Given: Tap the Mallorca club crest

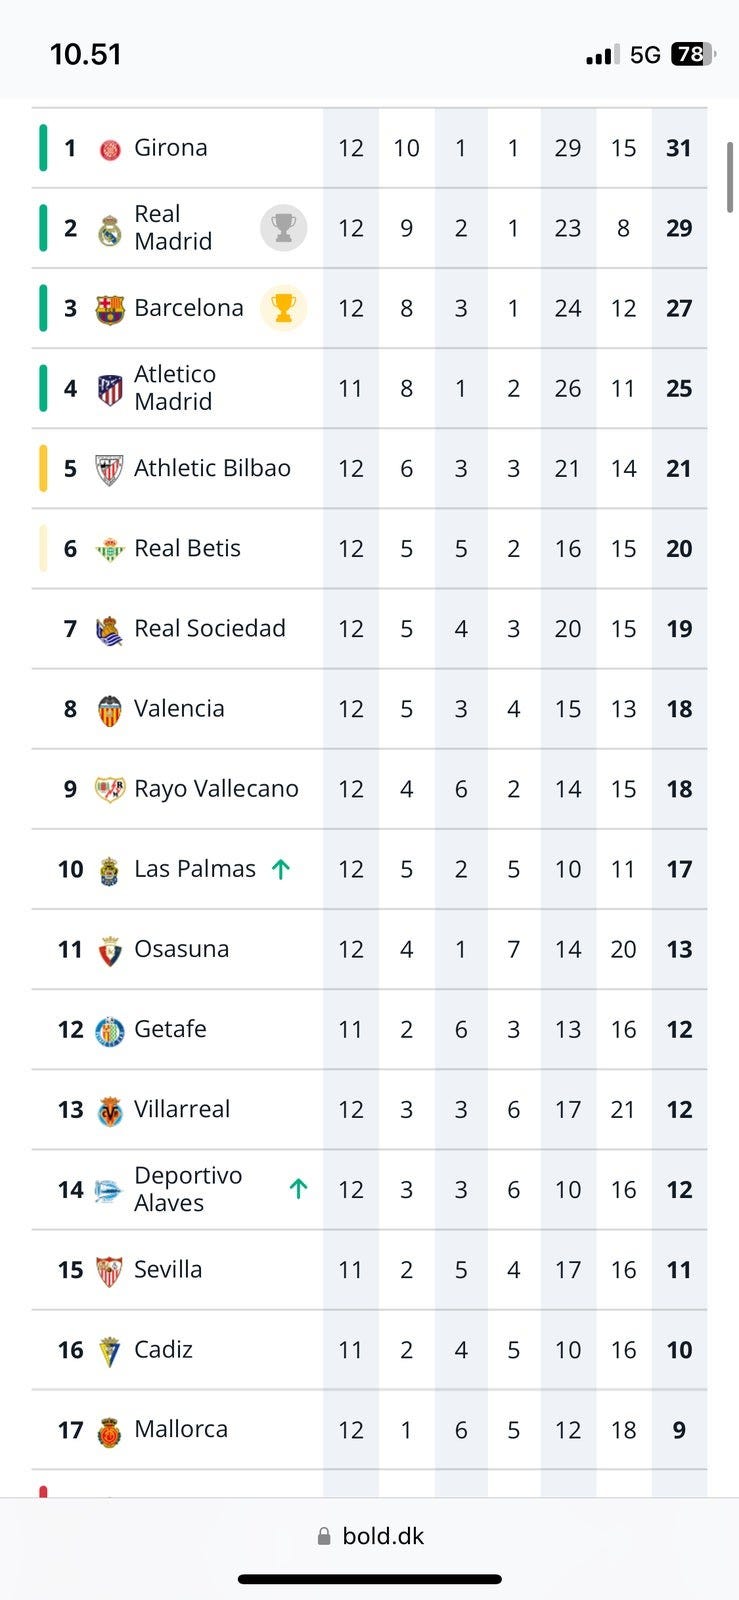Looking at the screenshot, I should 110,1431.
